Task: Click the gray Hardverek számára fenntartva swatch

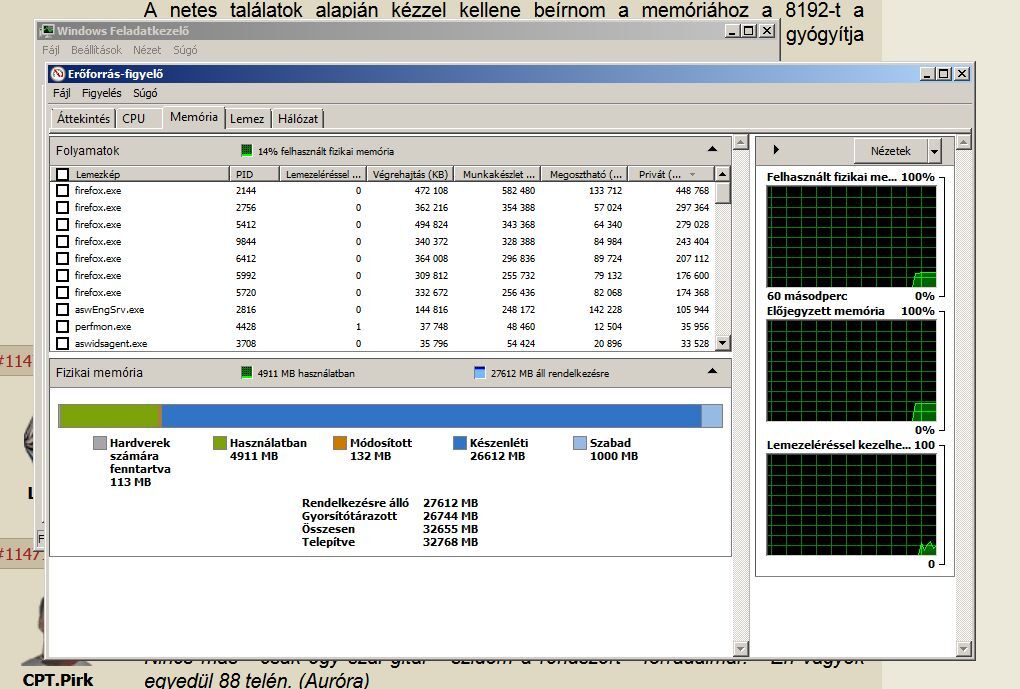Action: tap(100, 443)
